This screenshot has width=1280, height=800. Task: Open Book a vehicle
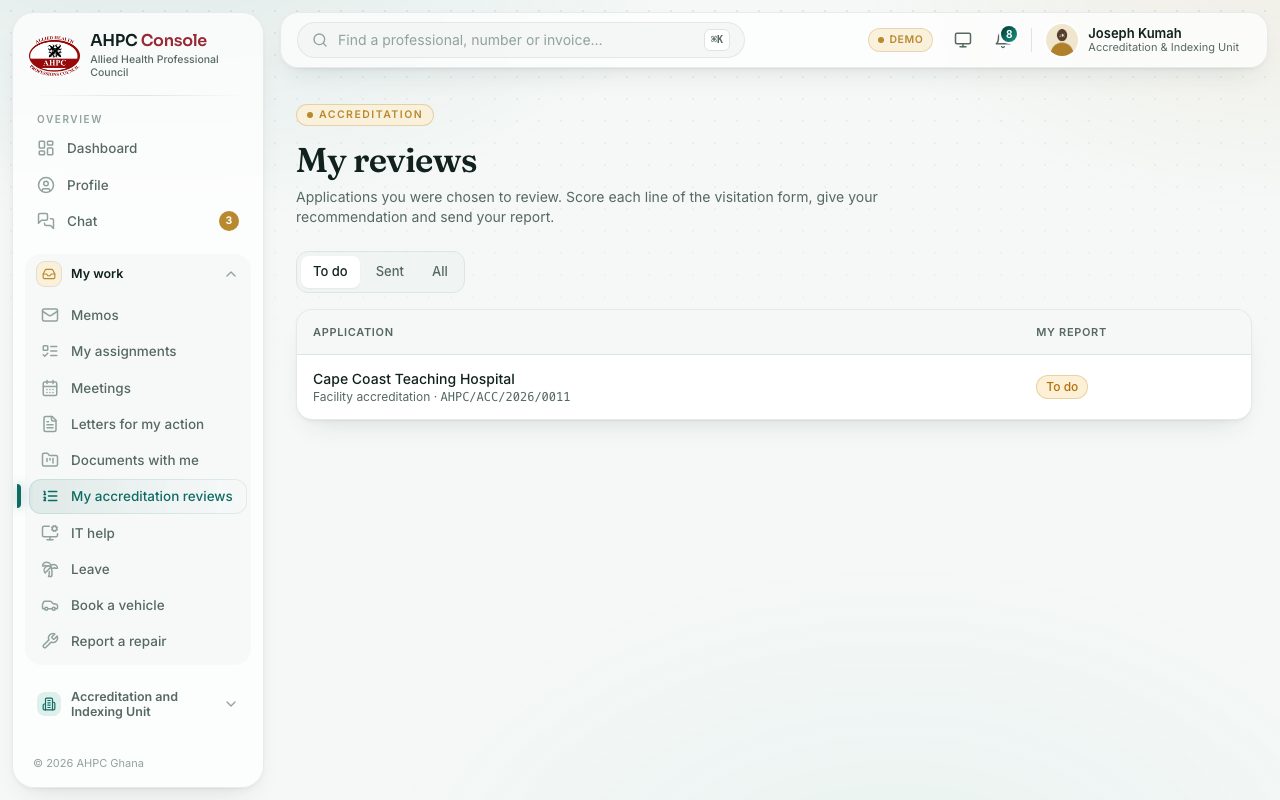(x=138, y=605)
